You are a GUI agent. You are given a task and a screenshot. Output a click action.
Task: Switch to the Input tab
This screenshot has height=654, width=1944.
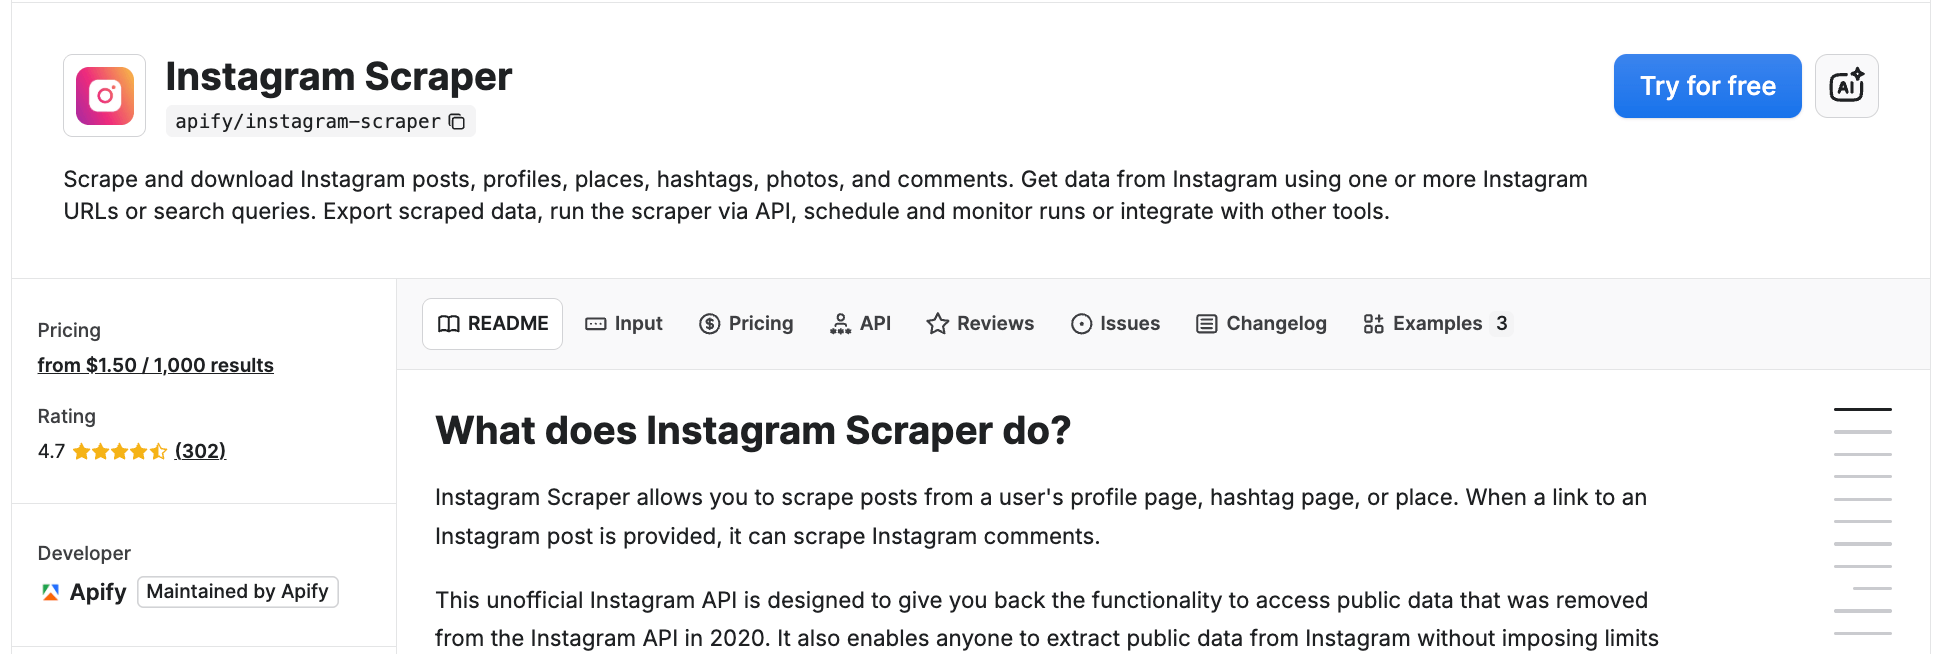pos(637,323)
